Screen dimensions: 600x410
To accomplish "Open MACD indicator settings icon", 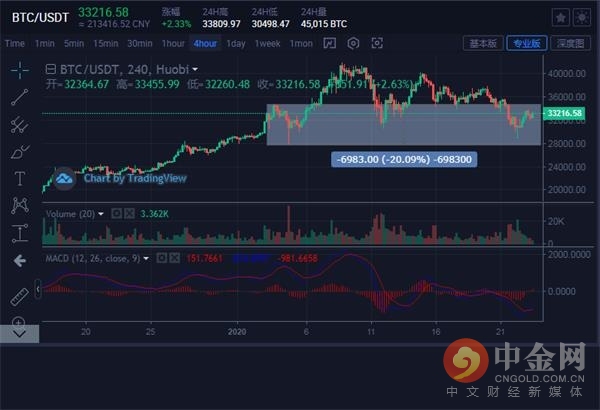I will tap(161, 258).
